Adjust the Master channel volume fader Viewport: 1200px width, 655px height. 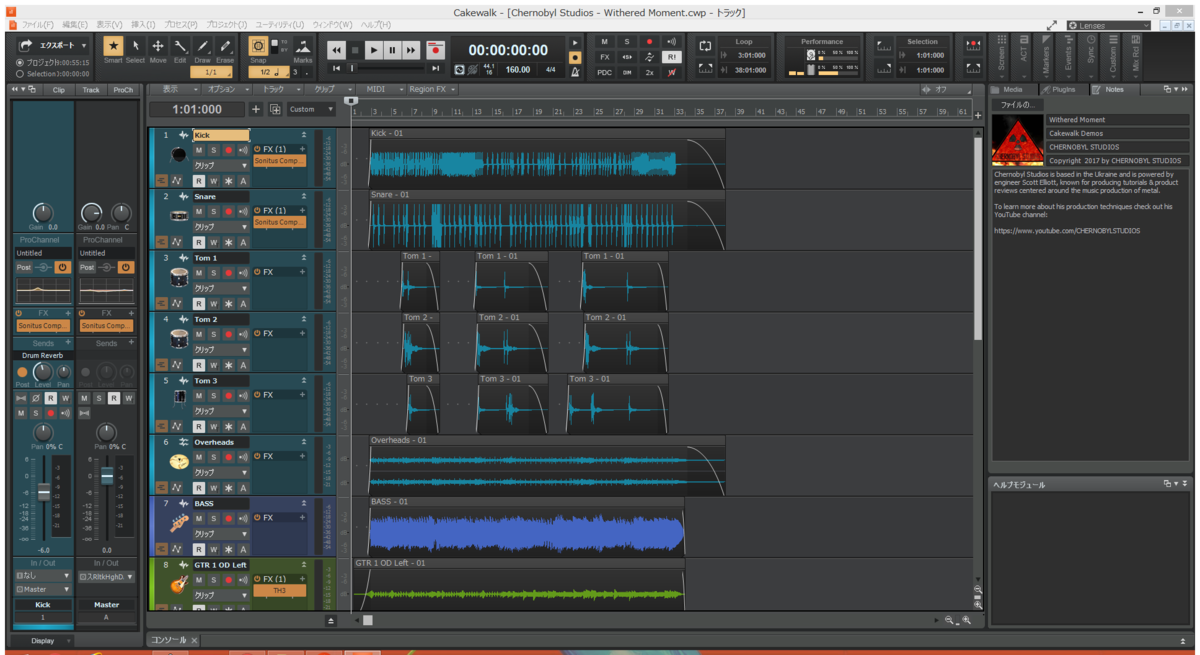(107, 476)
